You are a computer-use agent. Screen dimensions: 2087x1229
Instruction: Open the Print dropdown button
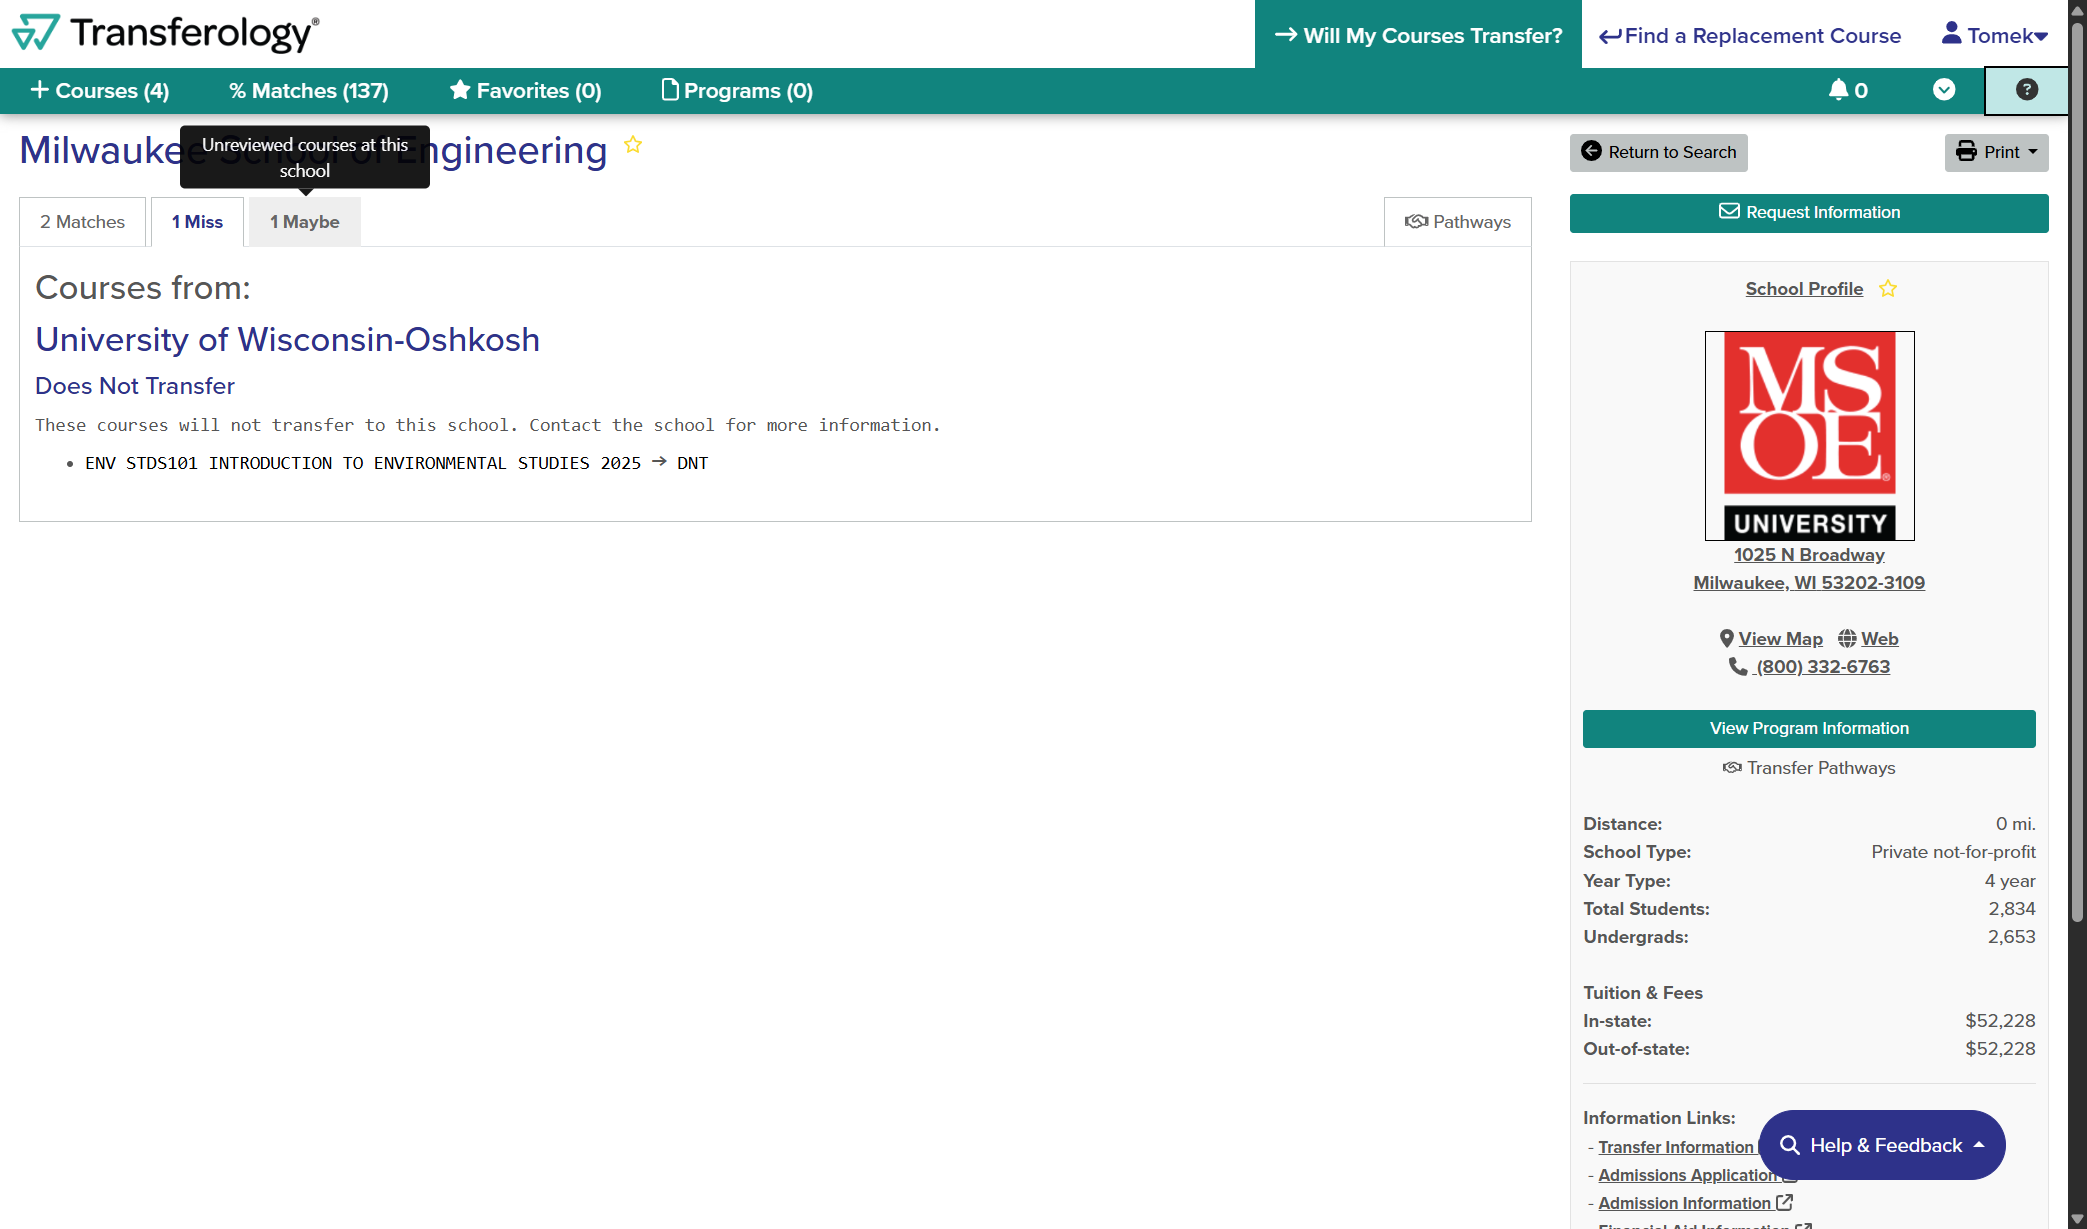coord(1996,152)
